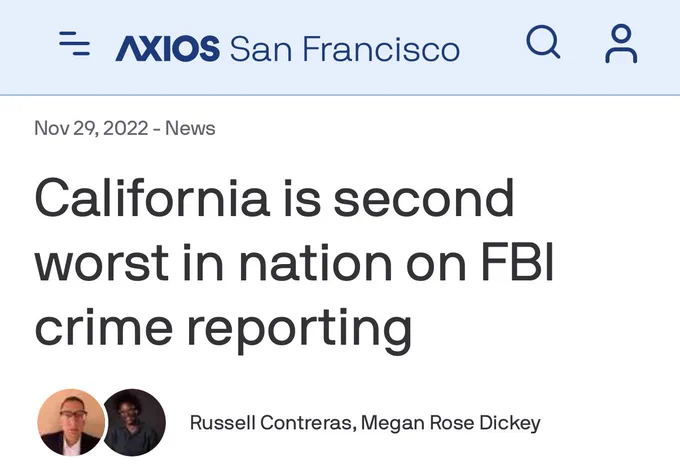
Task: Click Russell Contreras's avatar photo
Action: tap(70, 422)
